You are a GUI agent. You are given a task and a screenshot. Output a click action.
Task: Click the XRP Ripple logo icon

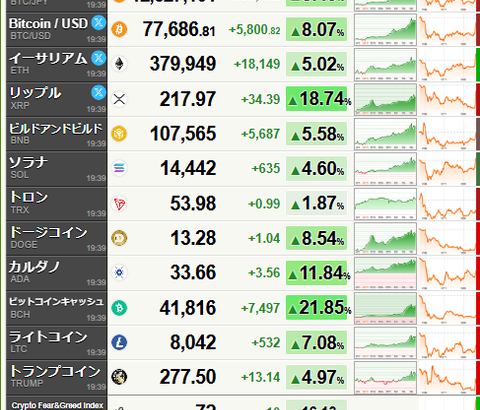(119, 99)
